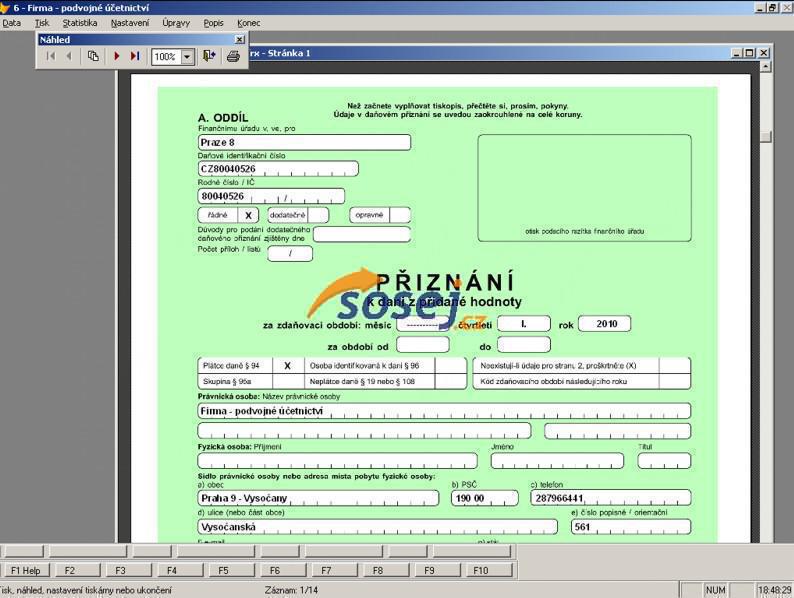Toggle Skupina § 95a checkbox

tap(288, 381)
